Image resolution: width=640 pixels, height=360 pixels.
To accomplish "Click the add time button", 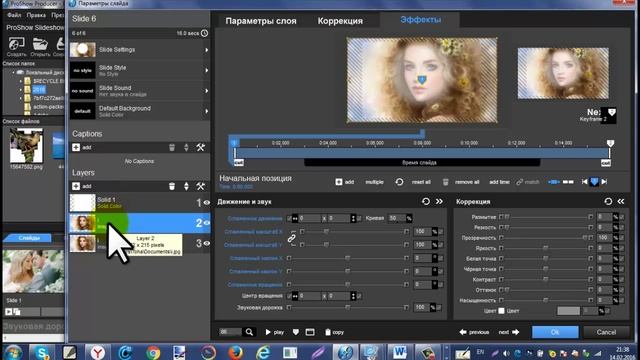I will point(499,182).
